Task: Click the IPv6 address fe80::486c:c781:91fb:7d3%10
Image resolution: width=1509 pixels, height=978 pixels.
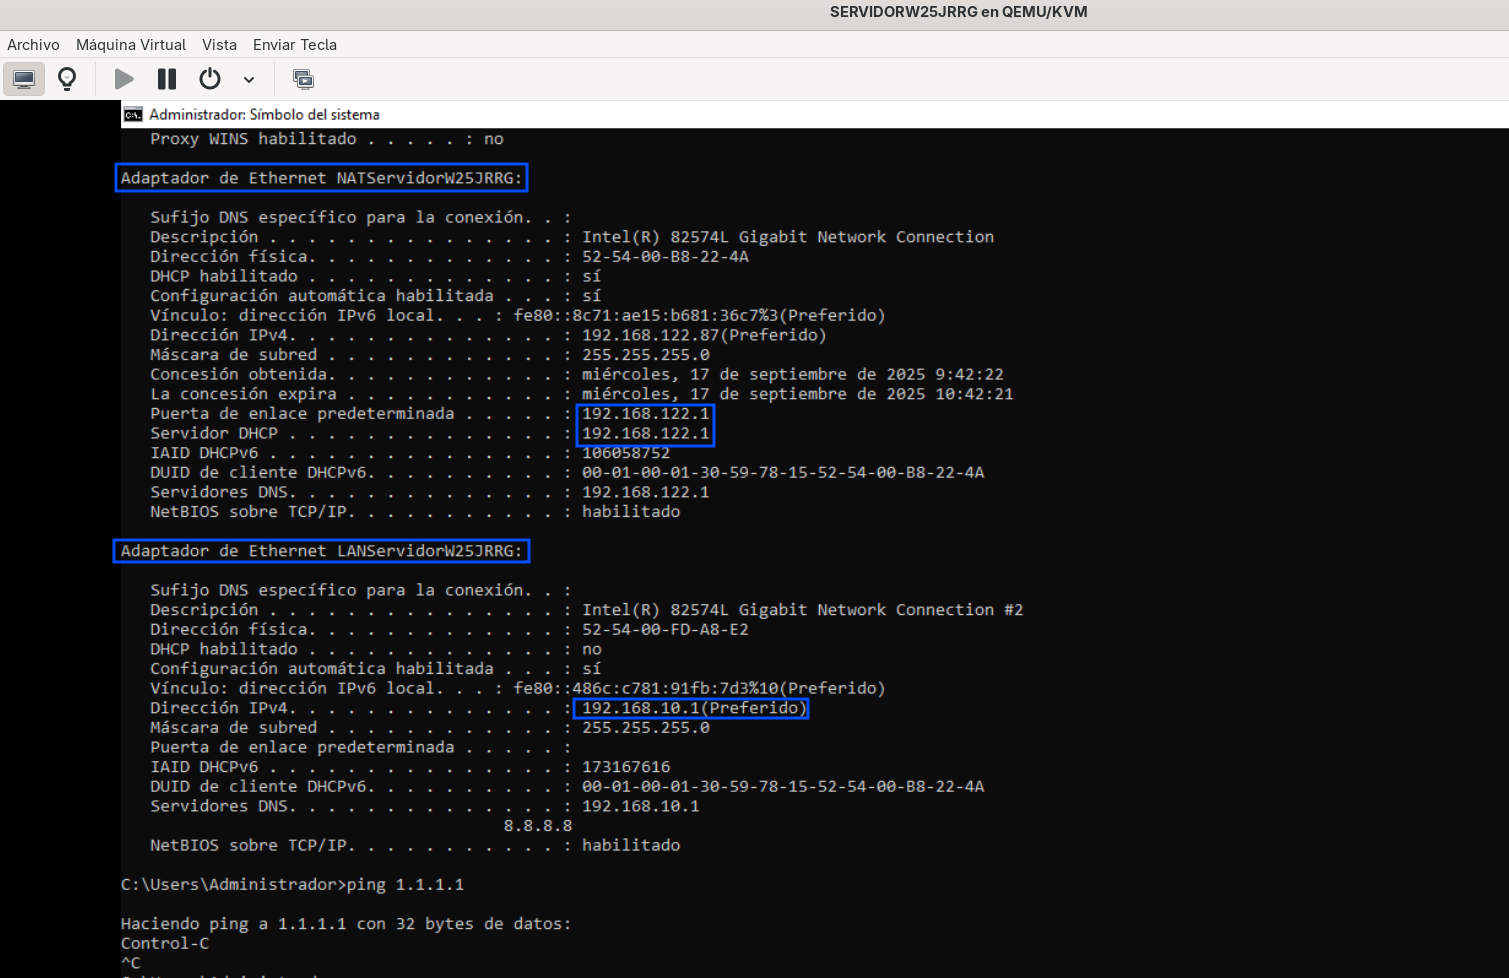Action: 699,688
